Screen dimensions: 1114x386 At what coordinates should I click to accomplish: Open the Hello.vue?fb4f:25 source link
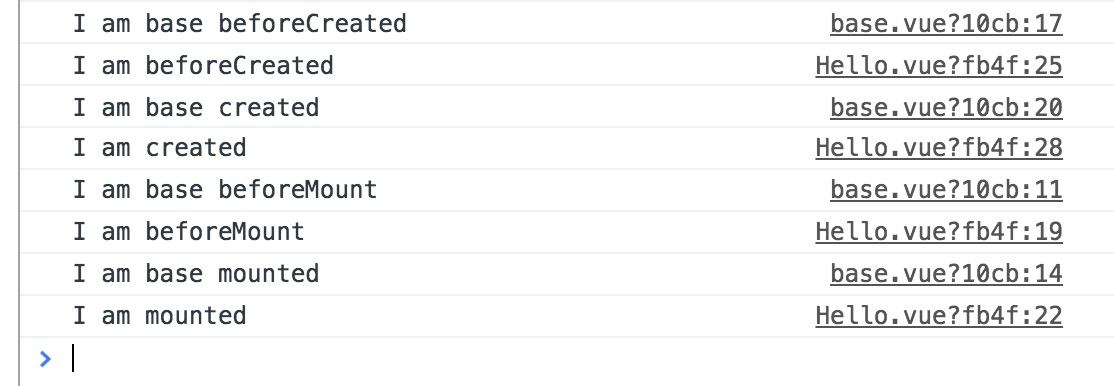coord(939,66)
